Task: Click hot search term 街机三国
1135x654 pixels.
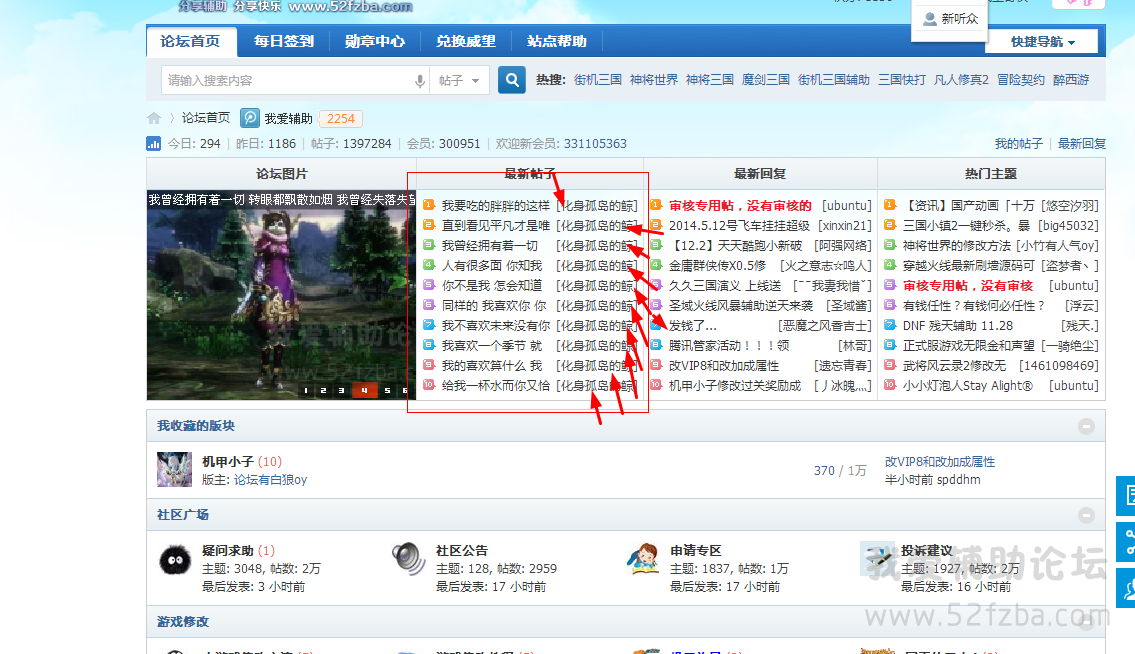Action: point(598,80)
